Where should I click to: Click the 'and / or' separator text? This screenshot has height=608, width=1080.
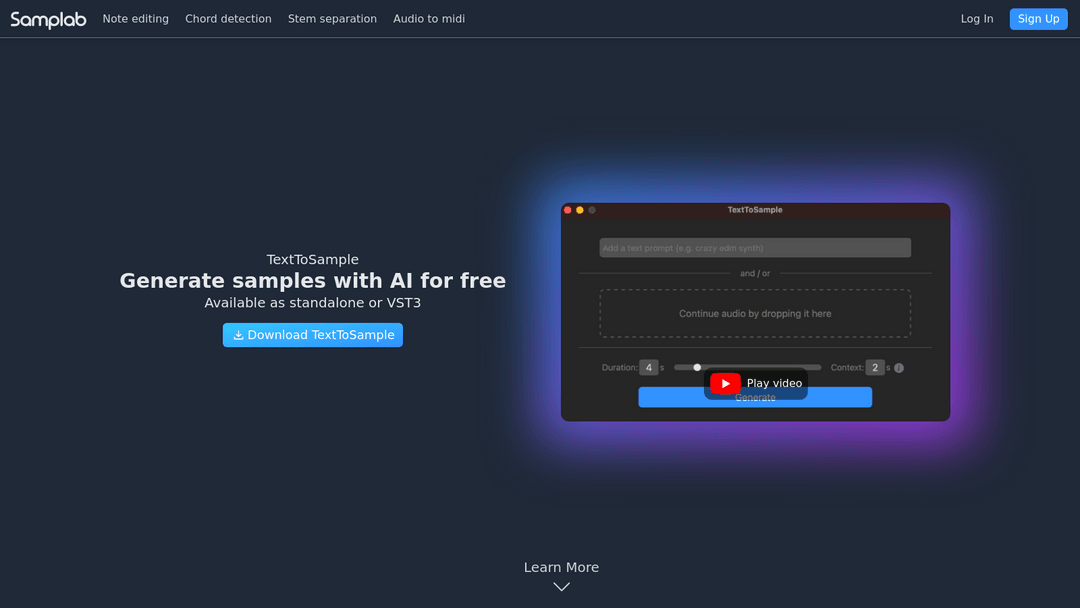[755, 273]
